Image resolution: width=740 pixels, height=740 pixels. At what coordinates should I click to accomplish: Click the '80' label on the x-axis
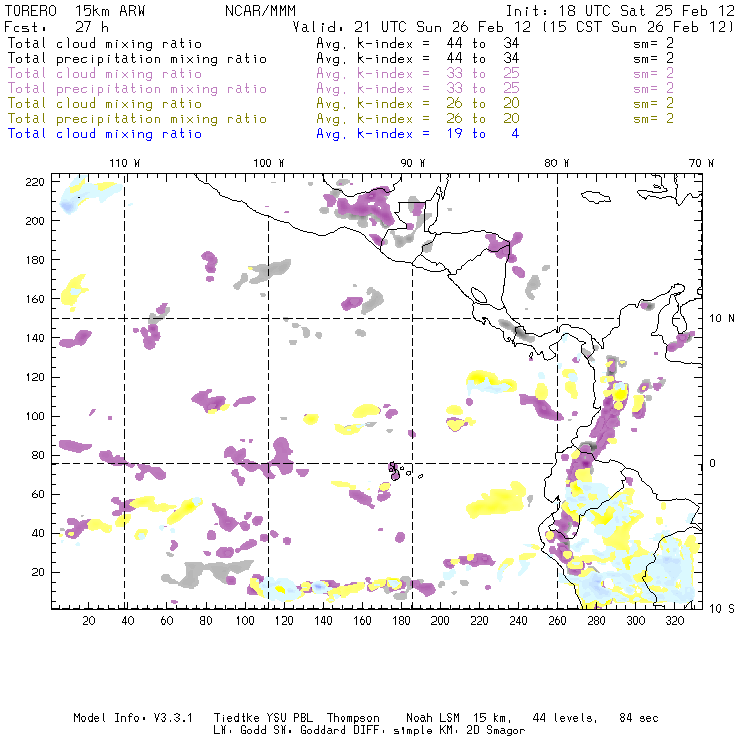[x=206, y=621]
